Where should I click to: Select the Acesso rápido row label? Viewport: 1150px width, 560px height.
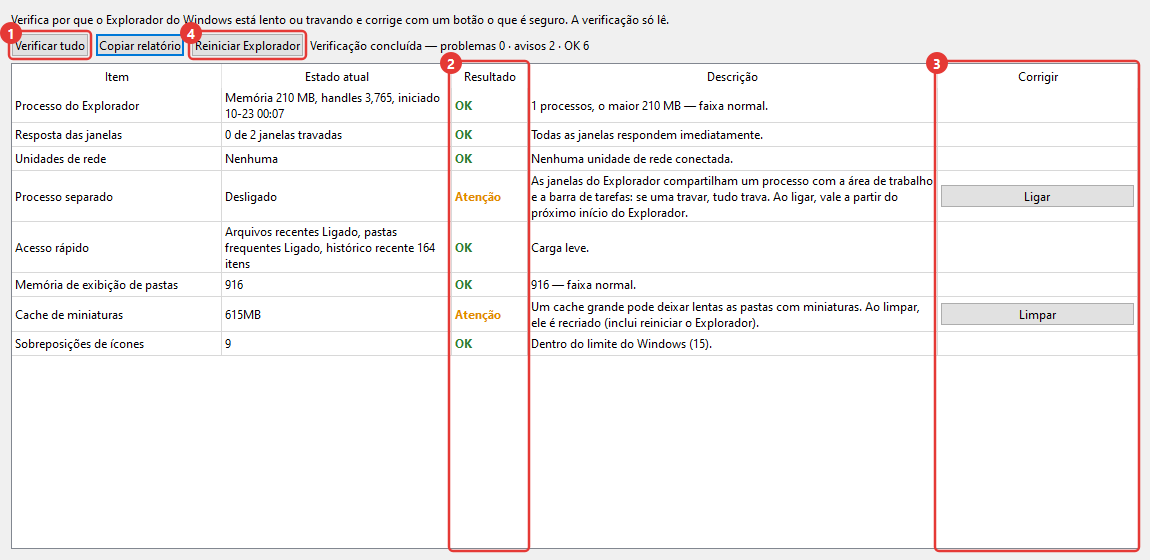point(52,248)
